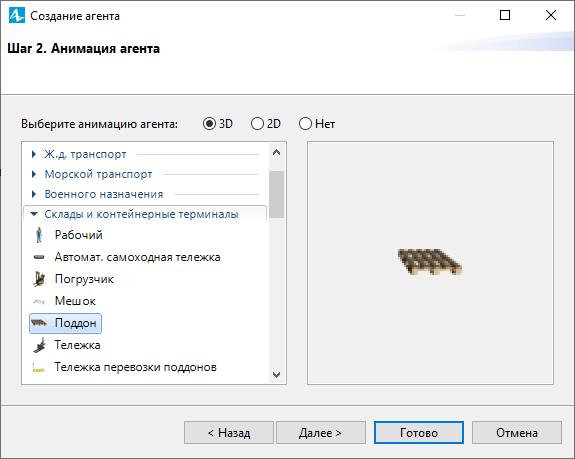
Task: Proceed with the Далее button
Action: tap(321, 433)
